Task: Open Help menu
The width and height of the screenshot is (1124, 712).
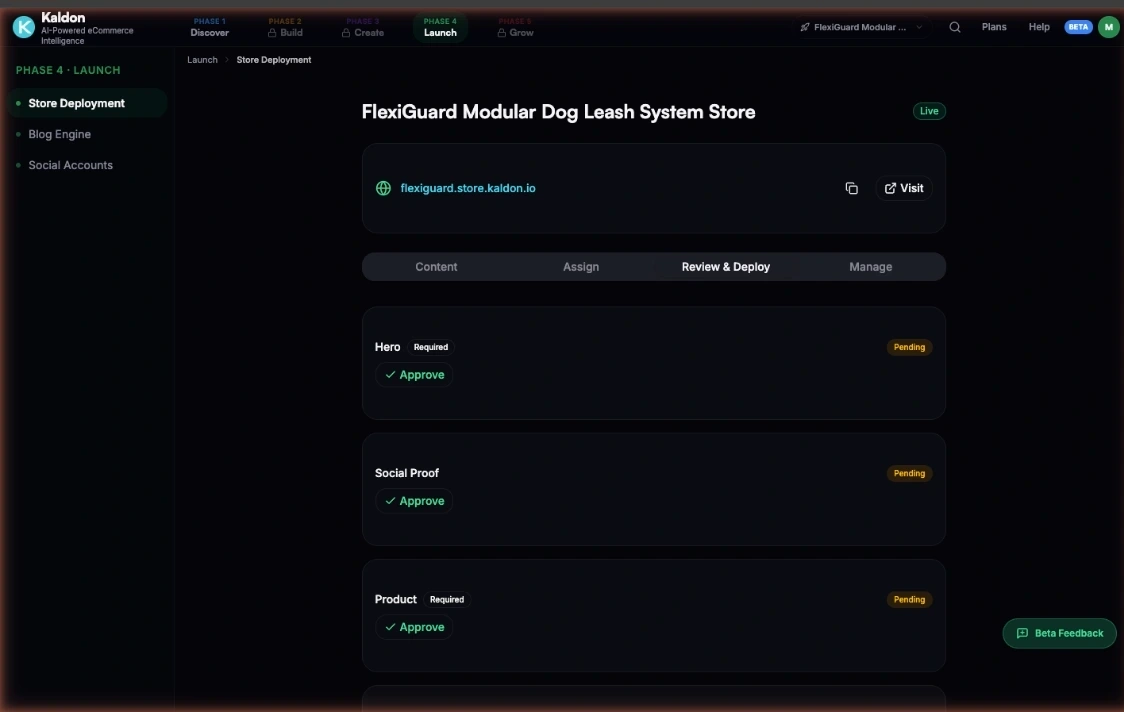Action: [1039, 27]
